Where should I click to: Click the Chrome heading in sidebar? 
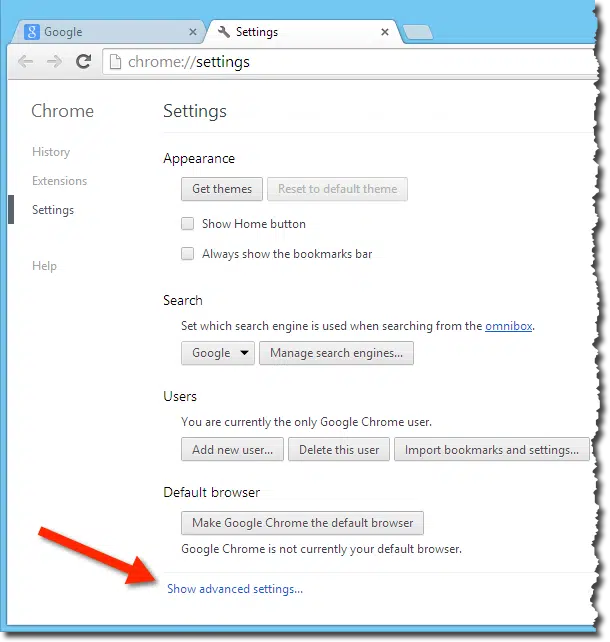tap(63, 111)
